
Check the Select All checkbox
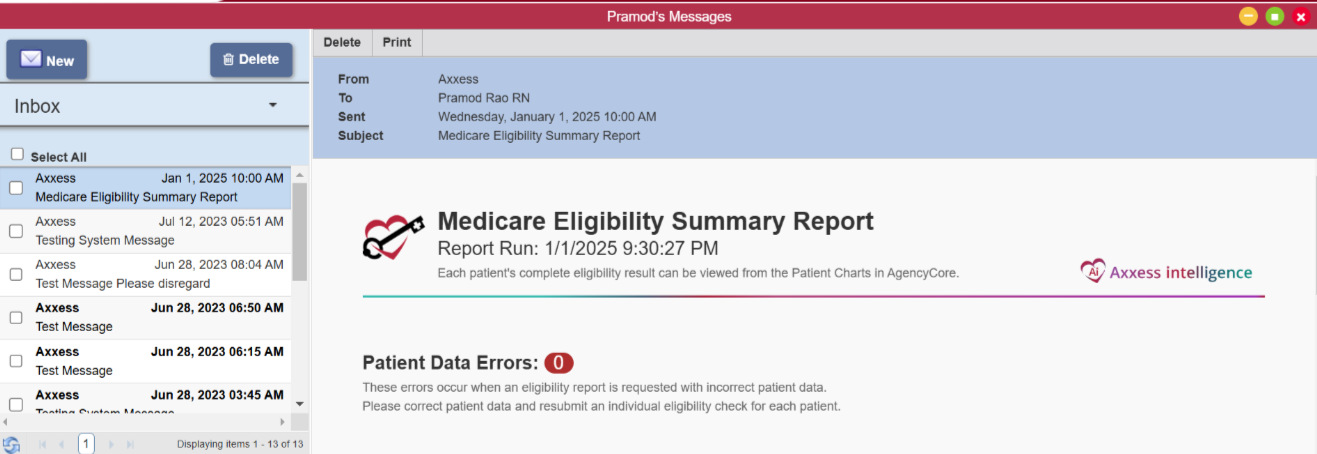click(x=17, y=154)
